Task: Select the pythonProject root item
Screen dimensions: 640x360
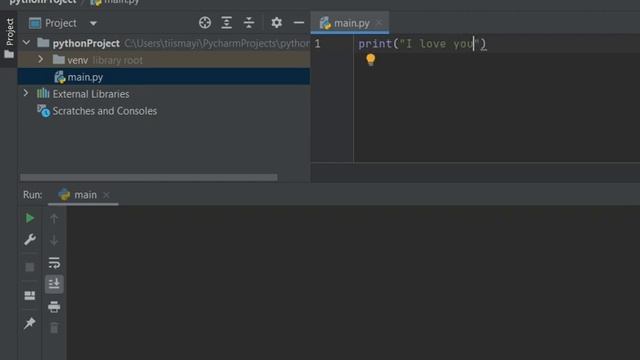Action: coord(163,43)
